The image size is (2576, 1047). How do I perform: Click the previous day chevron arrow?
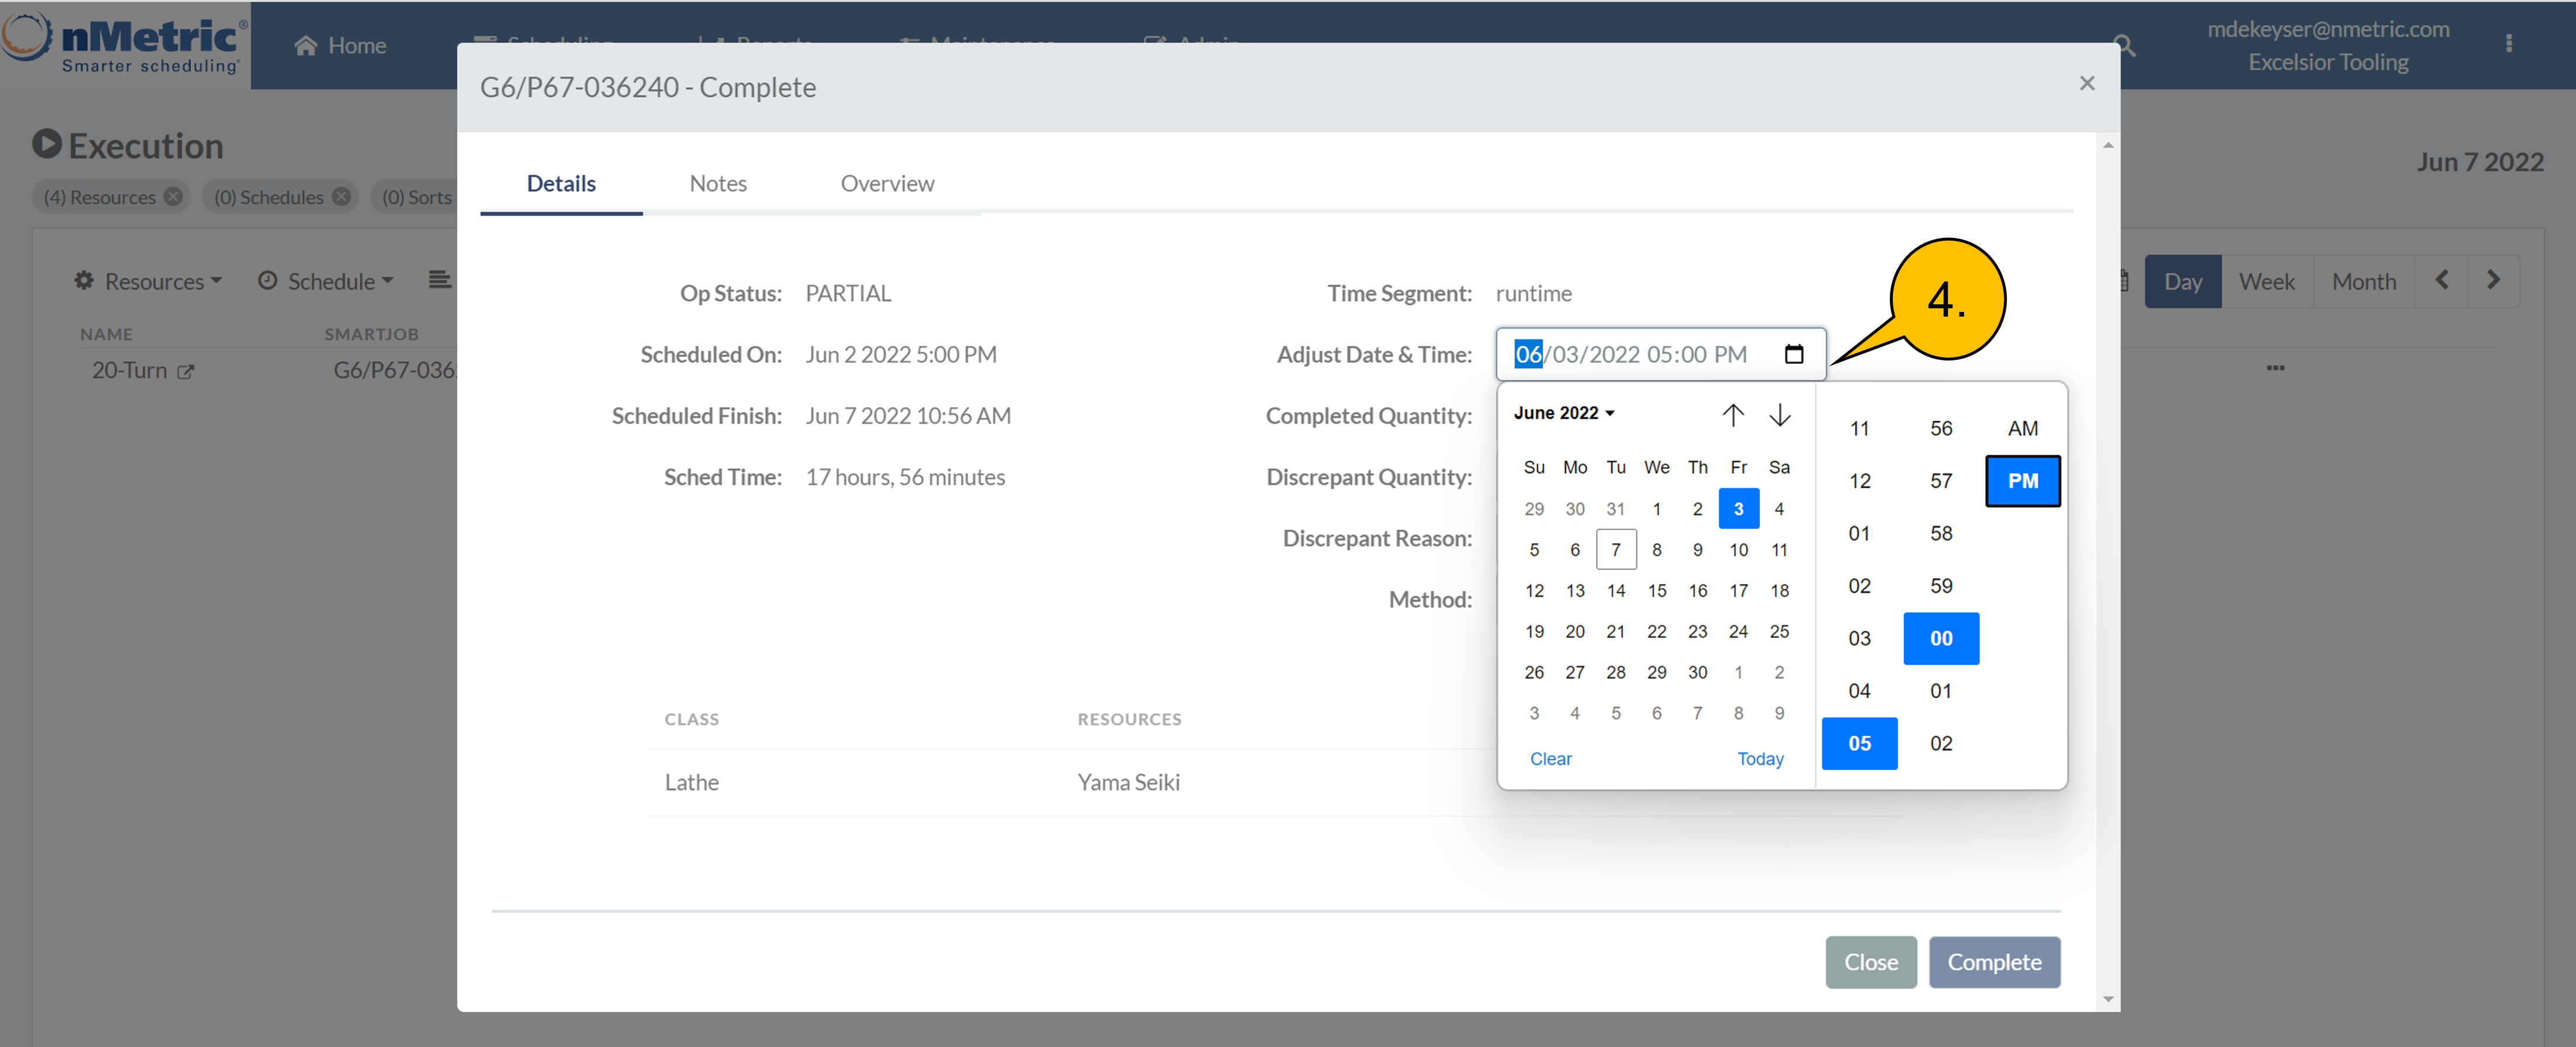(x=2441, y=281)
